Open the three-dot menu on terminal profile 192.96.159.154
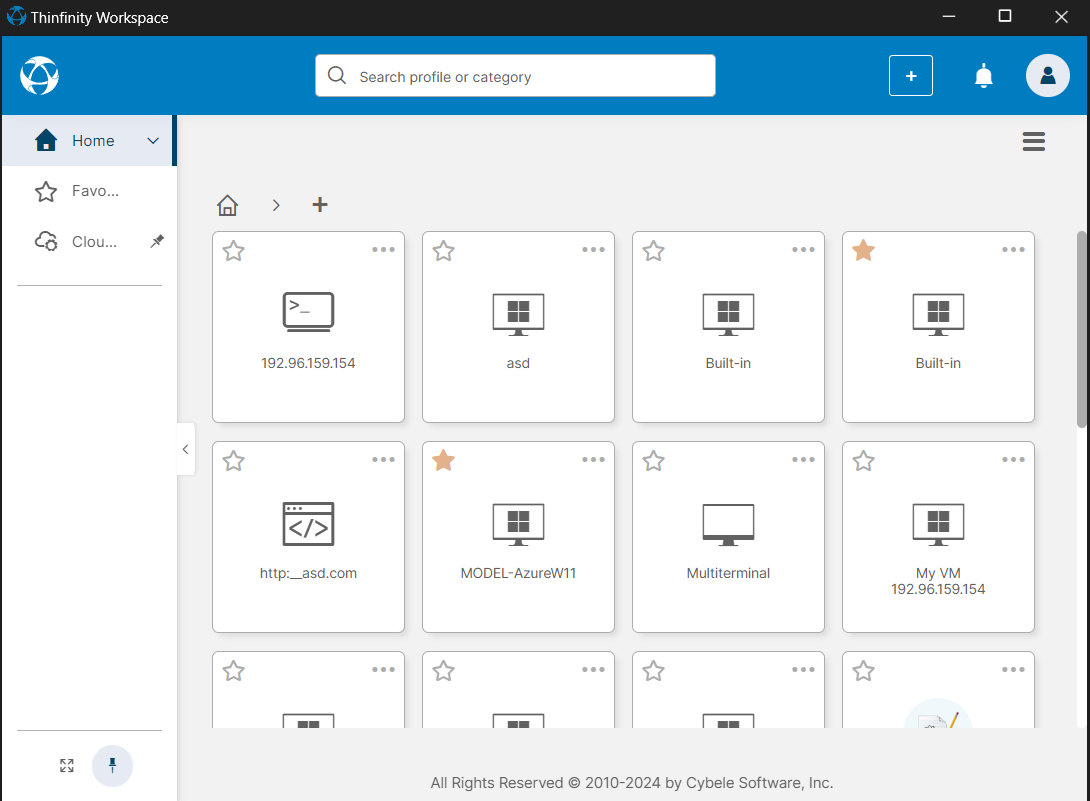The height and width of the screenshot is (801, 1090). (x=383, y=250)
